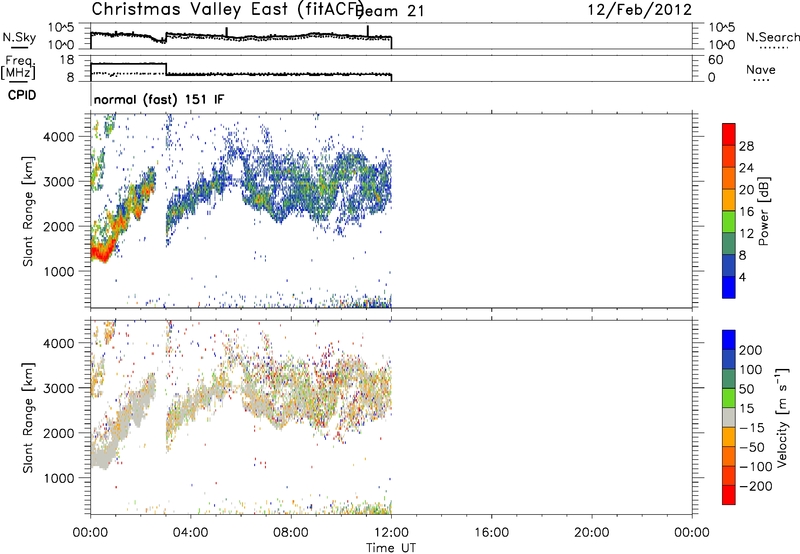800x554 pixels.
Task: Click the 'Slant Range [km]' label of power panel
Action: pyautogui.click(x=28, y=211)
